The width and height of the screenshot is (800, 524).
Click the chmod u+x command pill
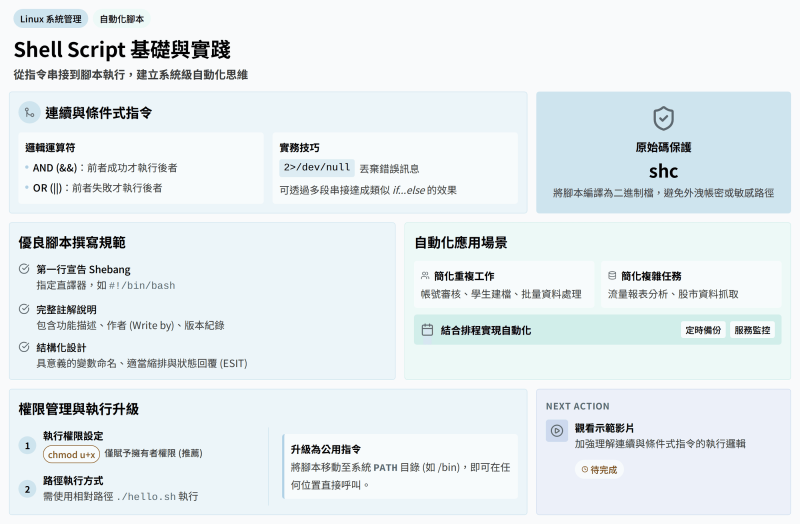pos(71,454)
